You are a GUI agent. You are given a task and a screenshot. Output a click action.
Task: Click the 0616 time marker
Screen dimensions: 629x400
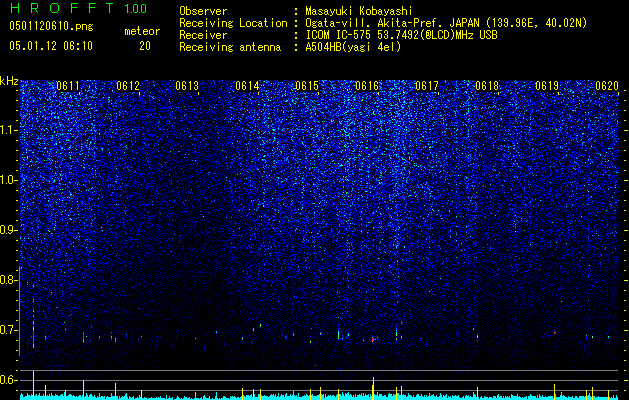(x=367, y=86)
